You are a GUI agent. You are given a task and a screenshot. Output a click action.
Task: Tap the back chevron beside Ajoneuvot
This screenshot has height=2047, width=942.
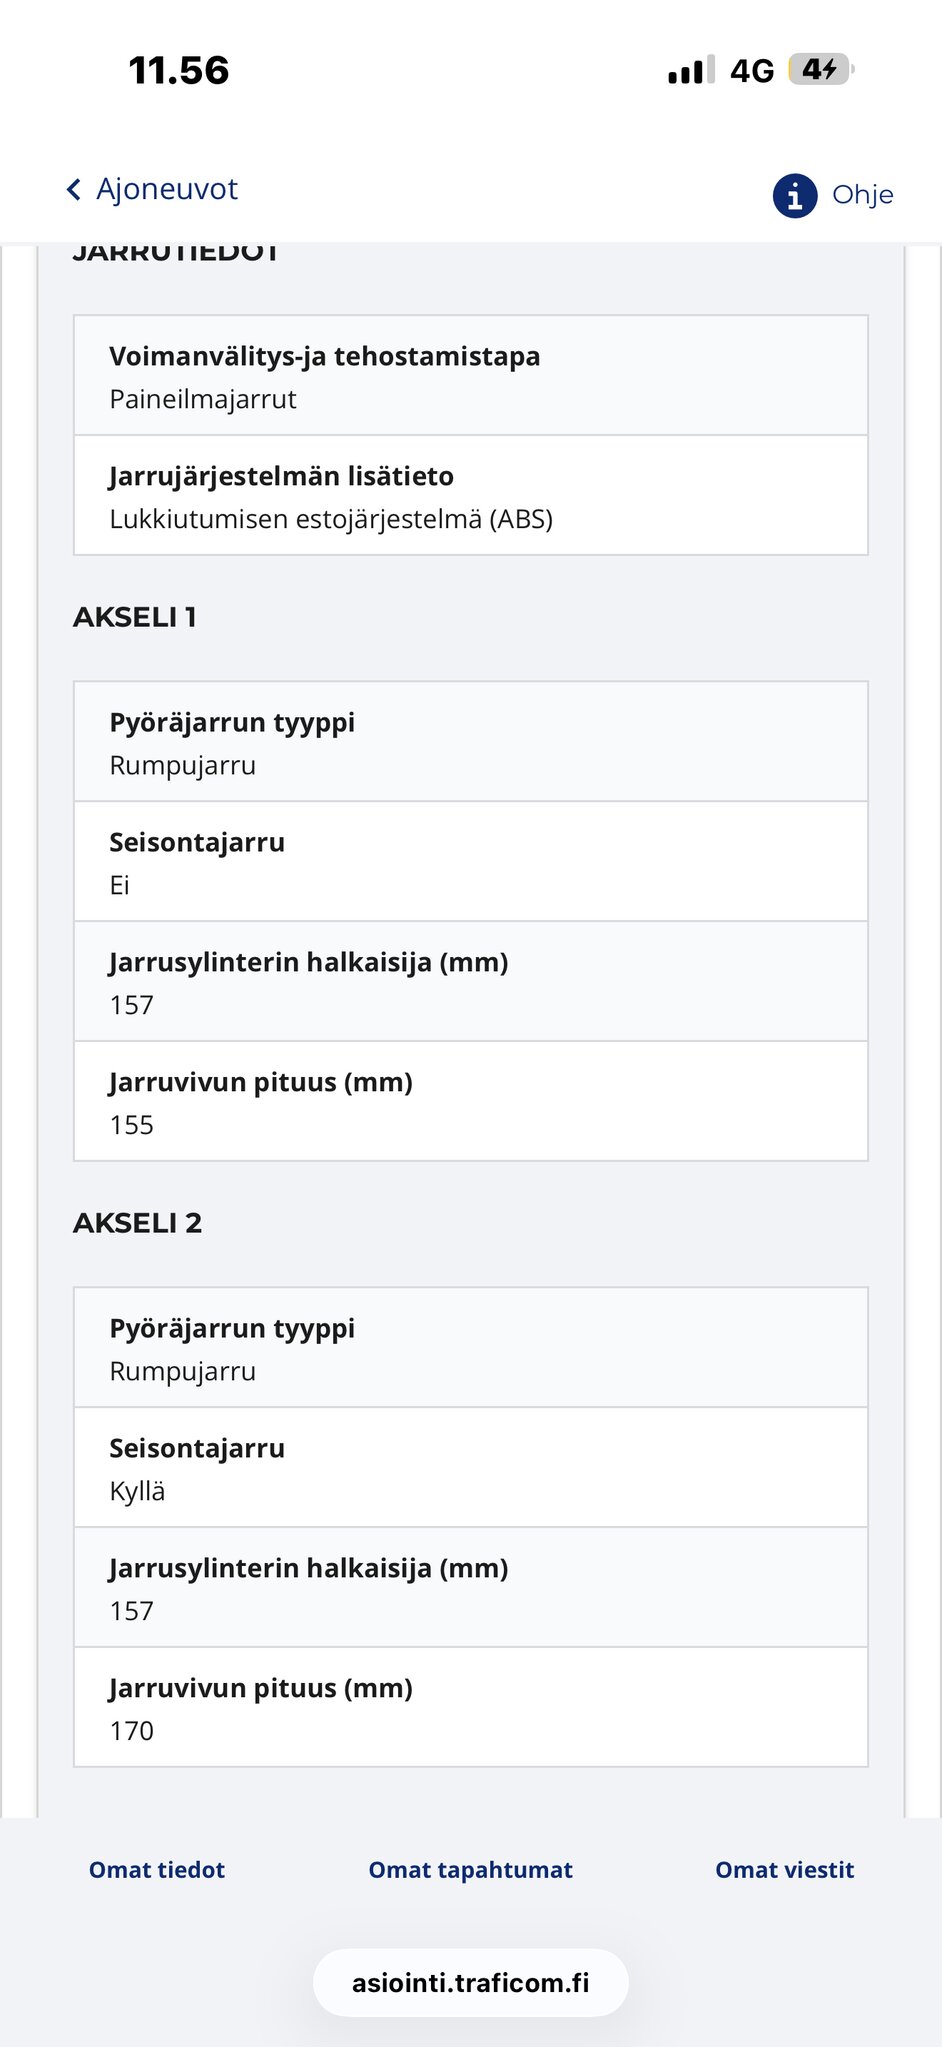[x=73, y=190]
